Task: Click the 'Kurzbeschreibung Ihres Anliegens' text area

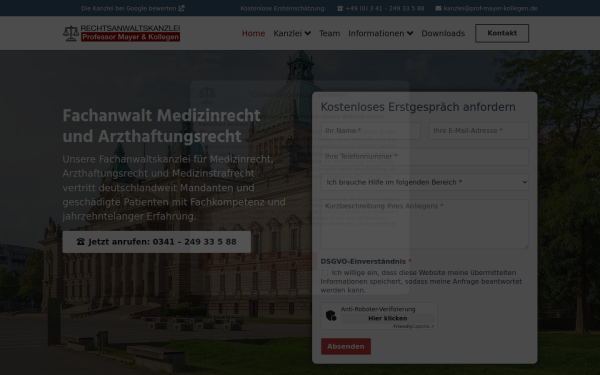Action: coord(425,224)
